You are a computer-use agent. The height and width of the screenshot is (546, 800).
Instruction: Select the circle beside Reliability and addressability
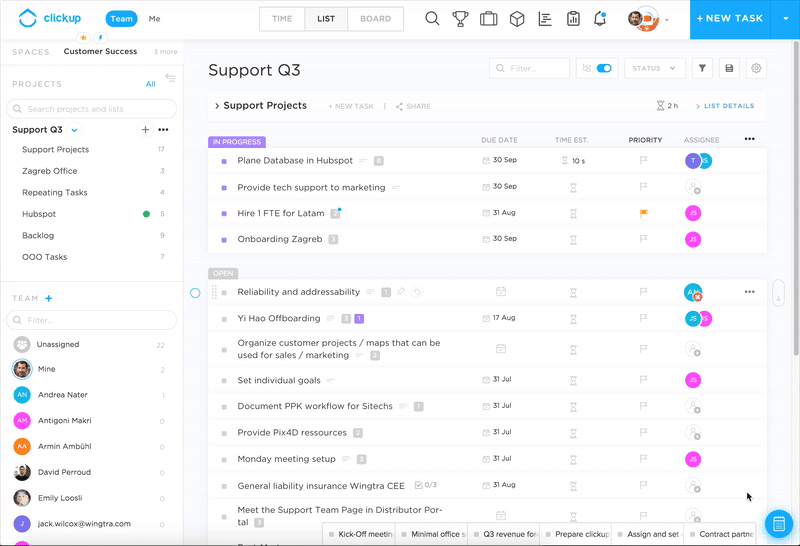tap(195, 292)
